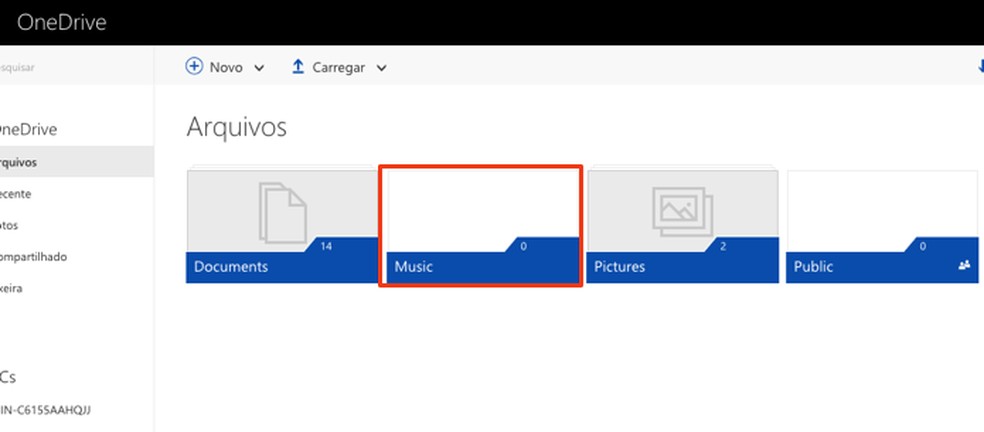Screen dimensions: 984x432
Task: Click the Carregar button label
Action: coord(338,68)
